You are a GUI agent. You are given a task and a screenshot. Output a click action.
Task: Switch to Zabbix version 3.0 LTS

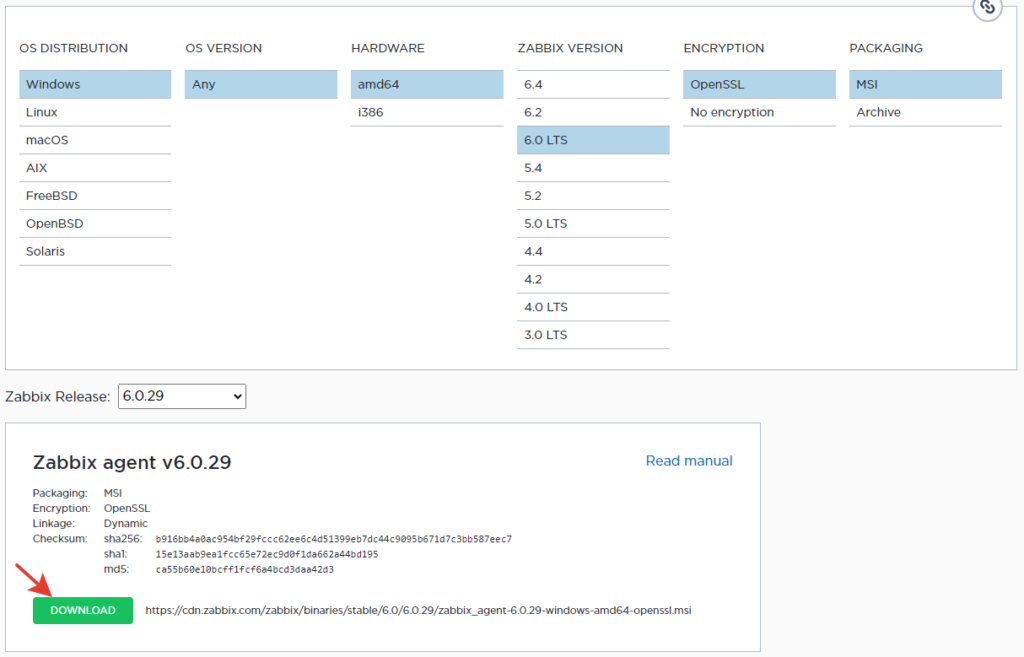(x=593, y=335)
